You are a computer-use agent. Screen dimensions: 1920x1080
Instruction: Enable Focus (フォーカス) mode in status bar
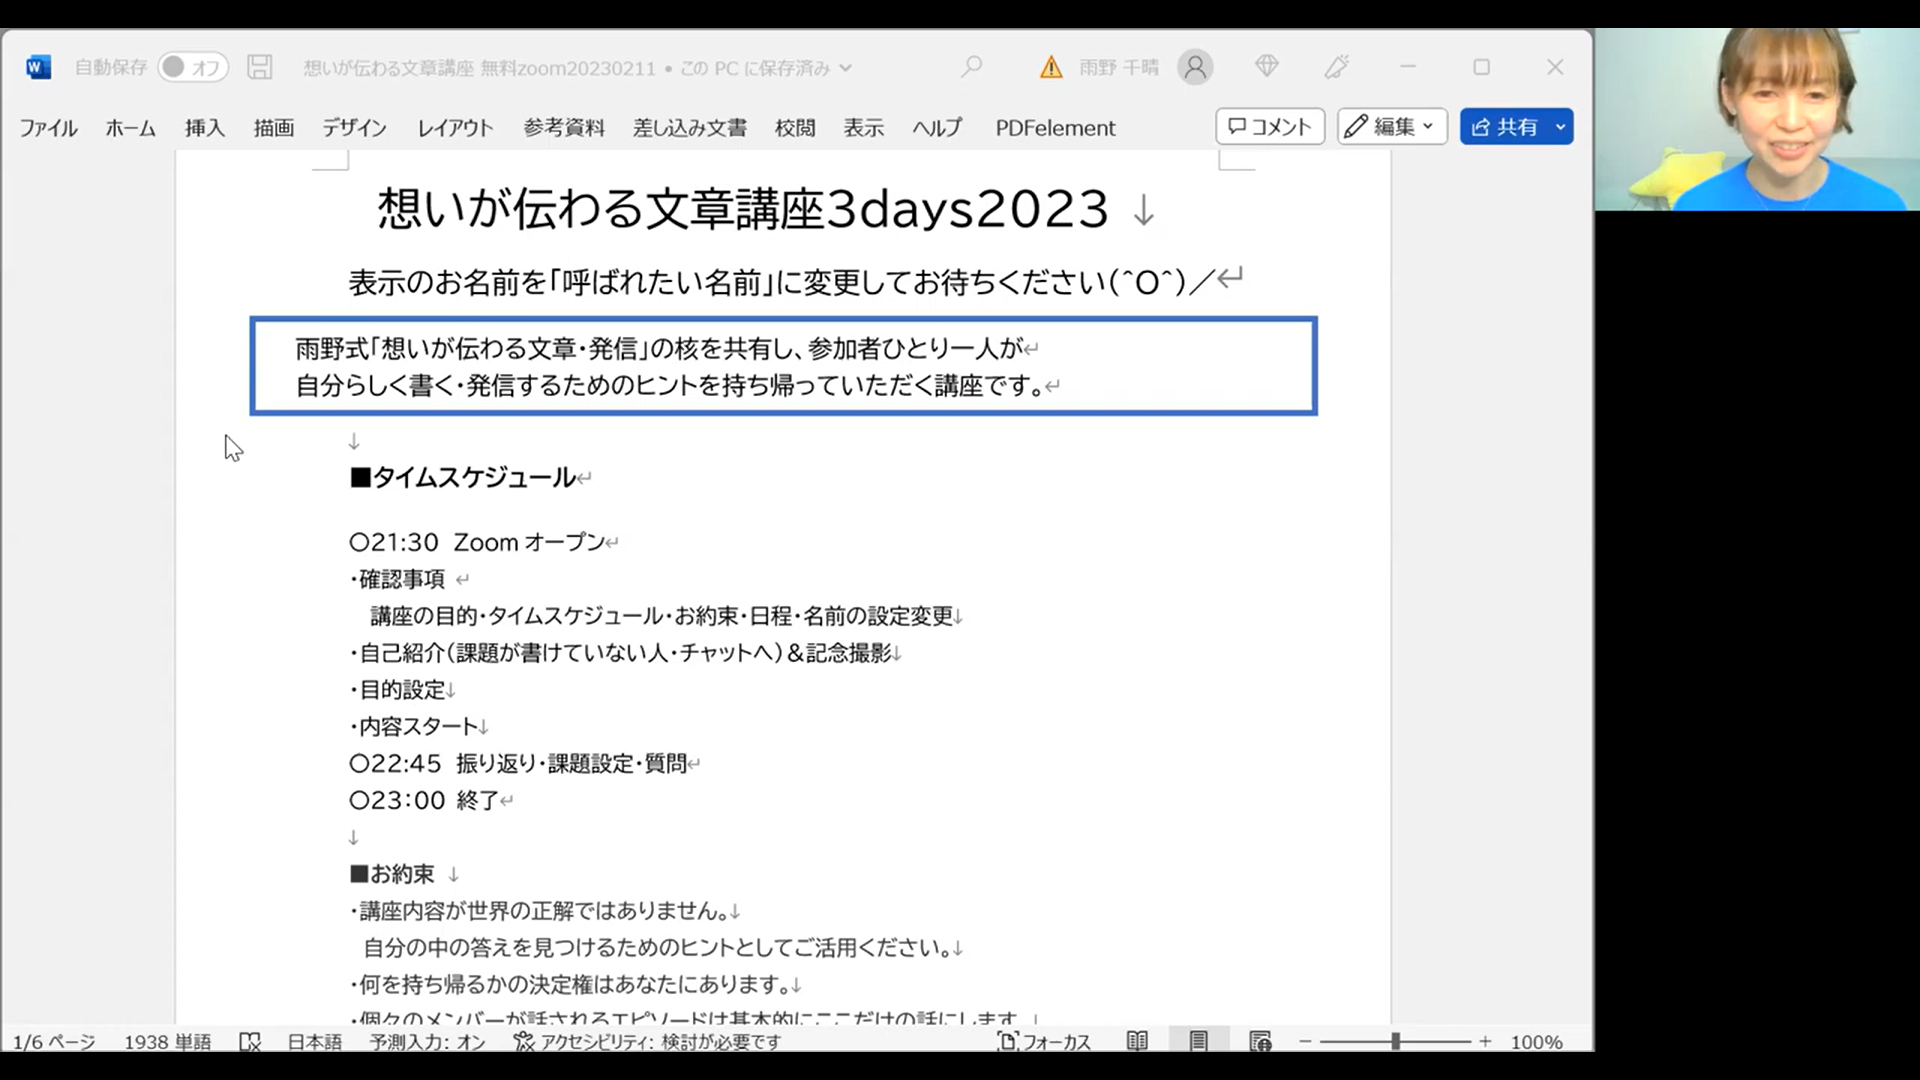(1044, 1041)
